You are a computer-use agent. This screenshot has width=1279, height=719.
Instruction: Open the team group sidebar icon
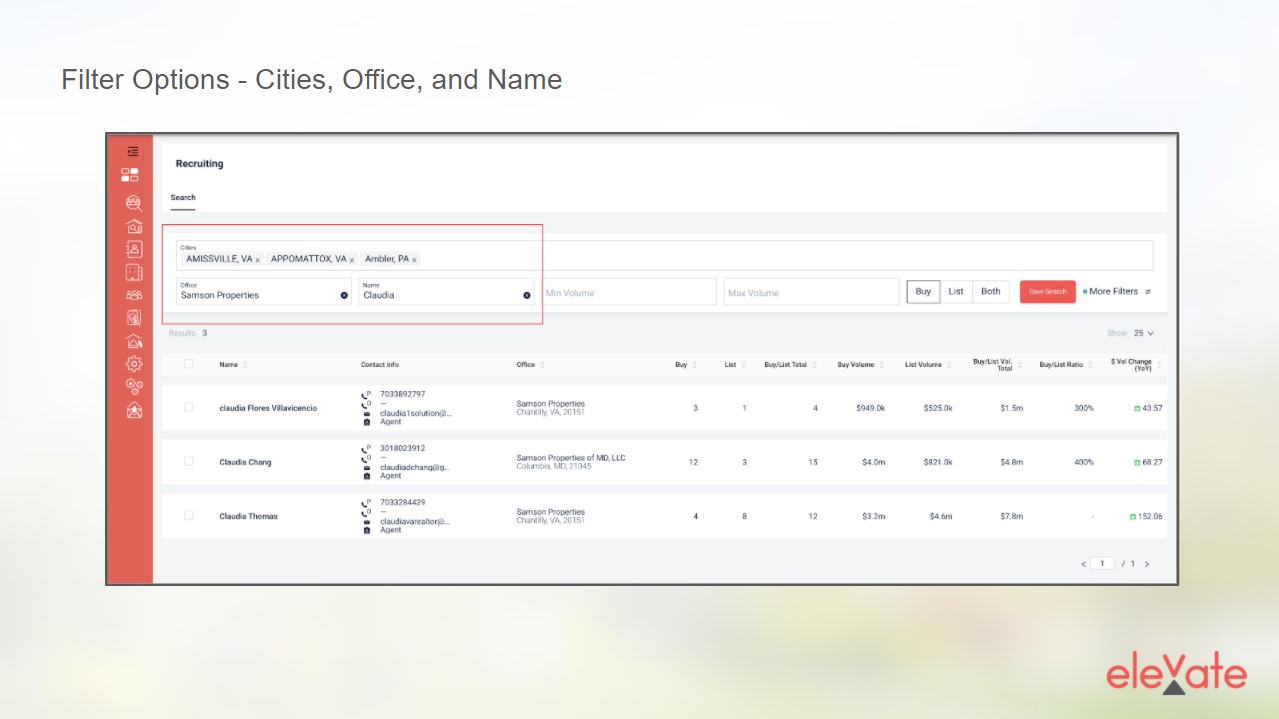(x=133, y=295)
